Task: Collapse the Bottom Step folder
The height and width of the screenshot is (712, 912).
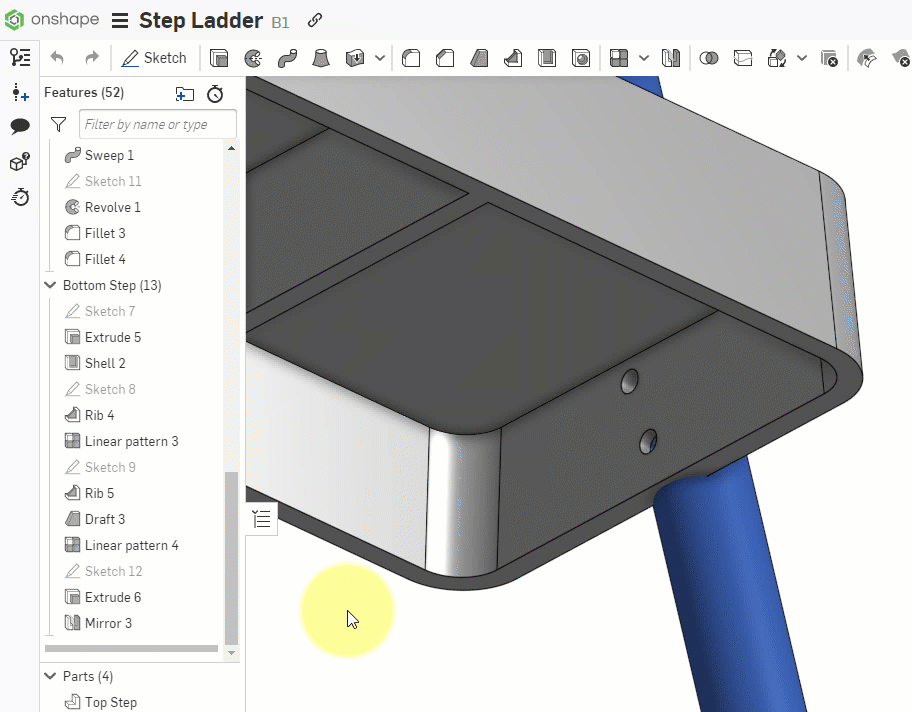Action: point(50,285)
